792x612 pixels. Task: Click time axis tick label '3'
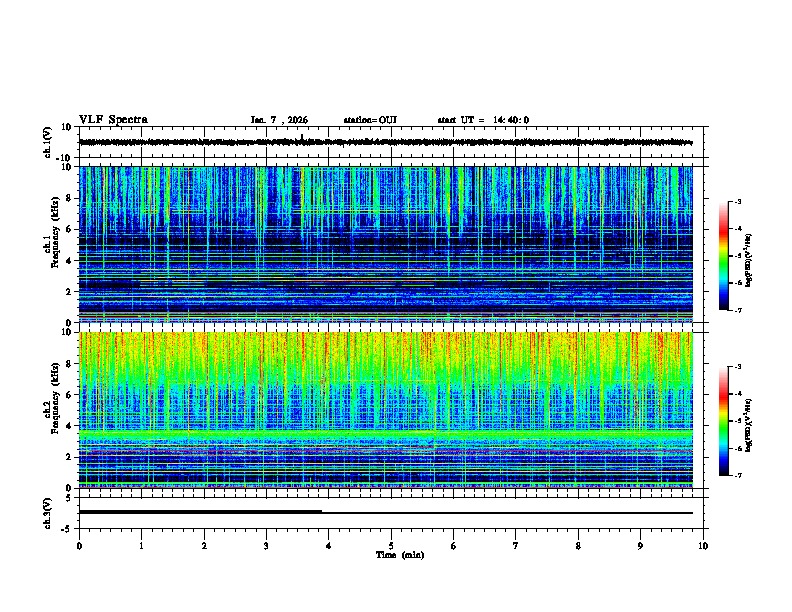[x=266, y=546]
